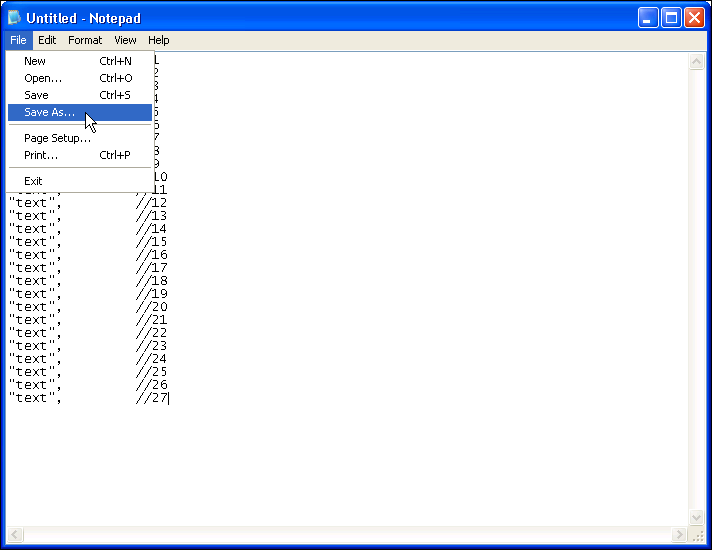712x550 pixels.
Task: Select Page Setup... from the File menu
Action: coord(57,138)
